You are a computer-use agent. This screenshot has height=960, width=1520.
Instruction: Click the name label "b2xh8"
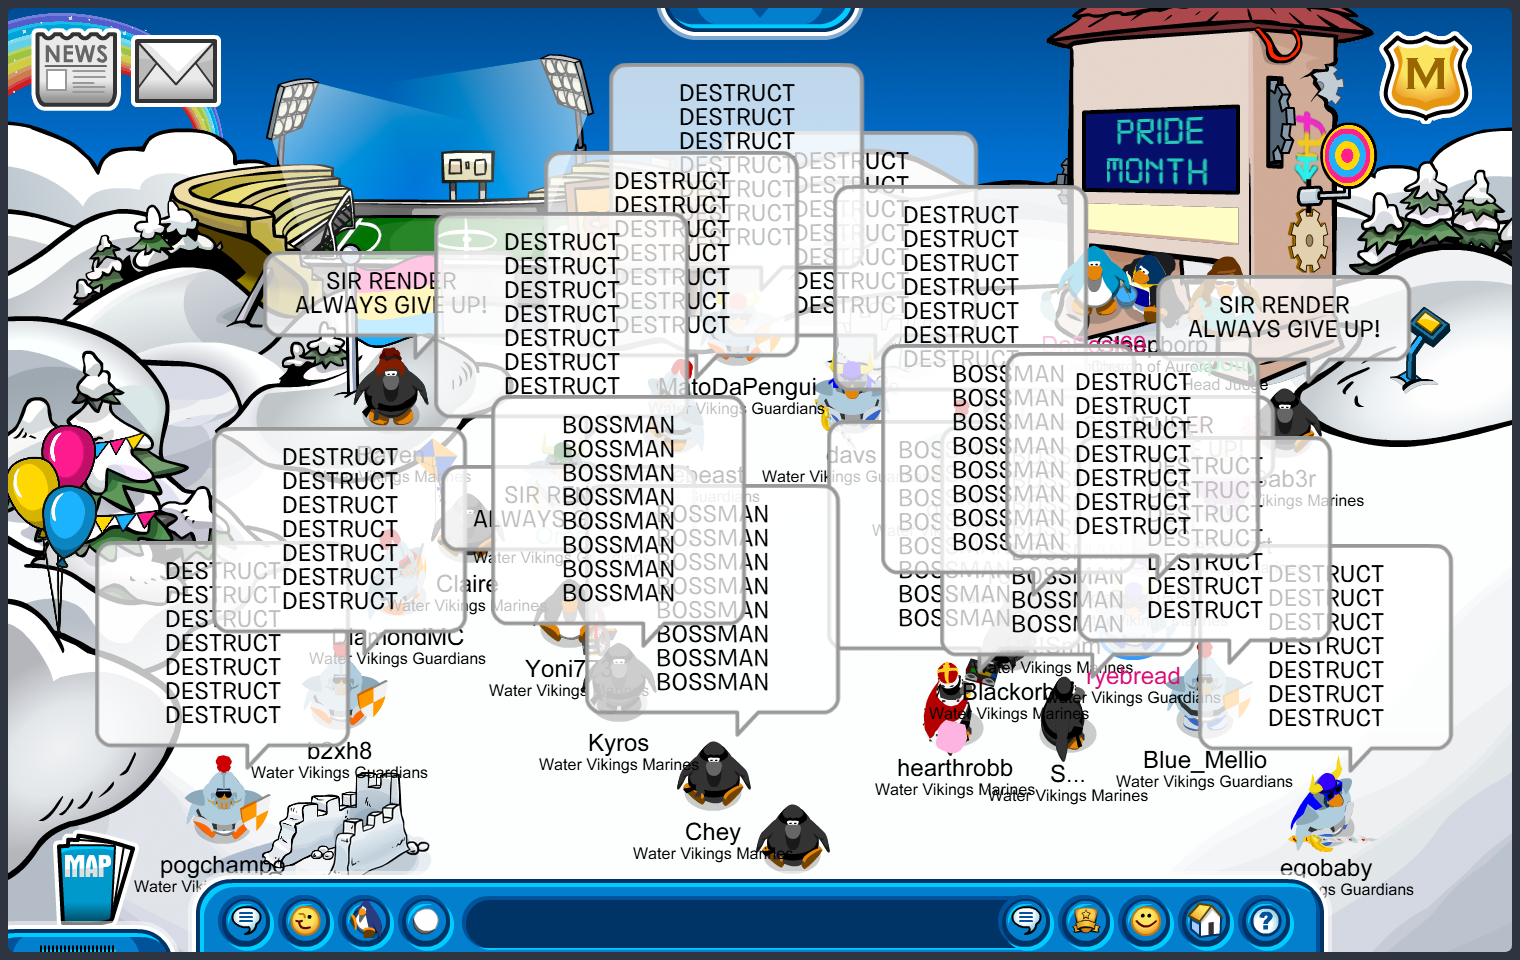[340, 751]
